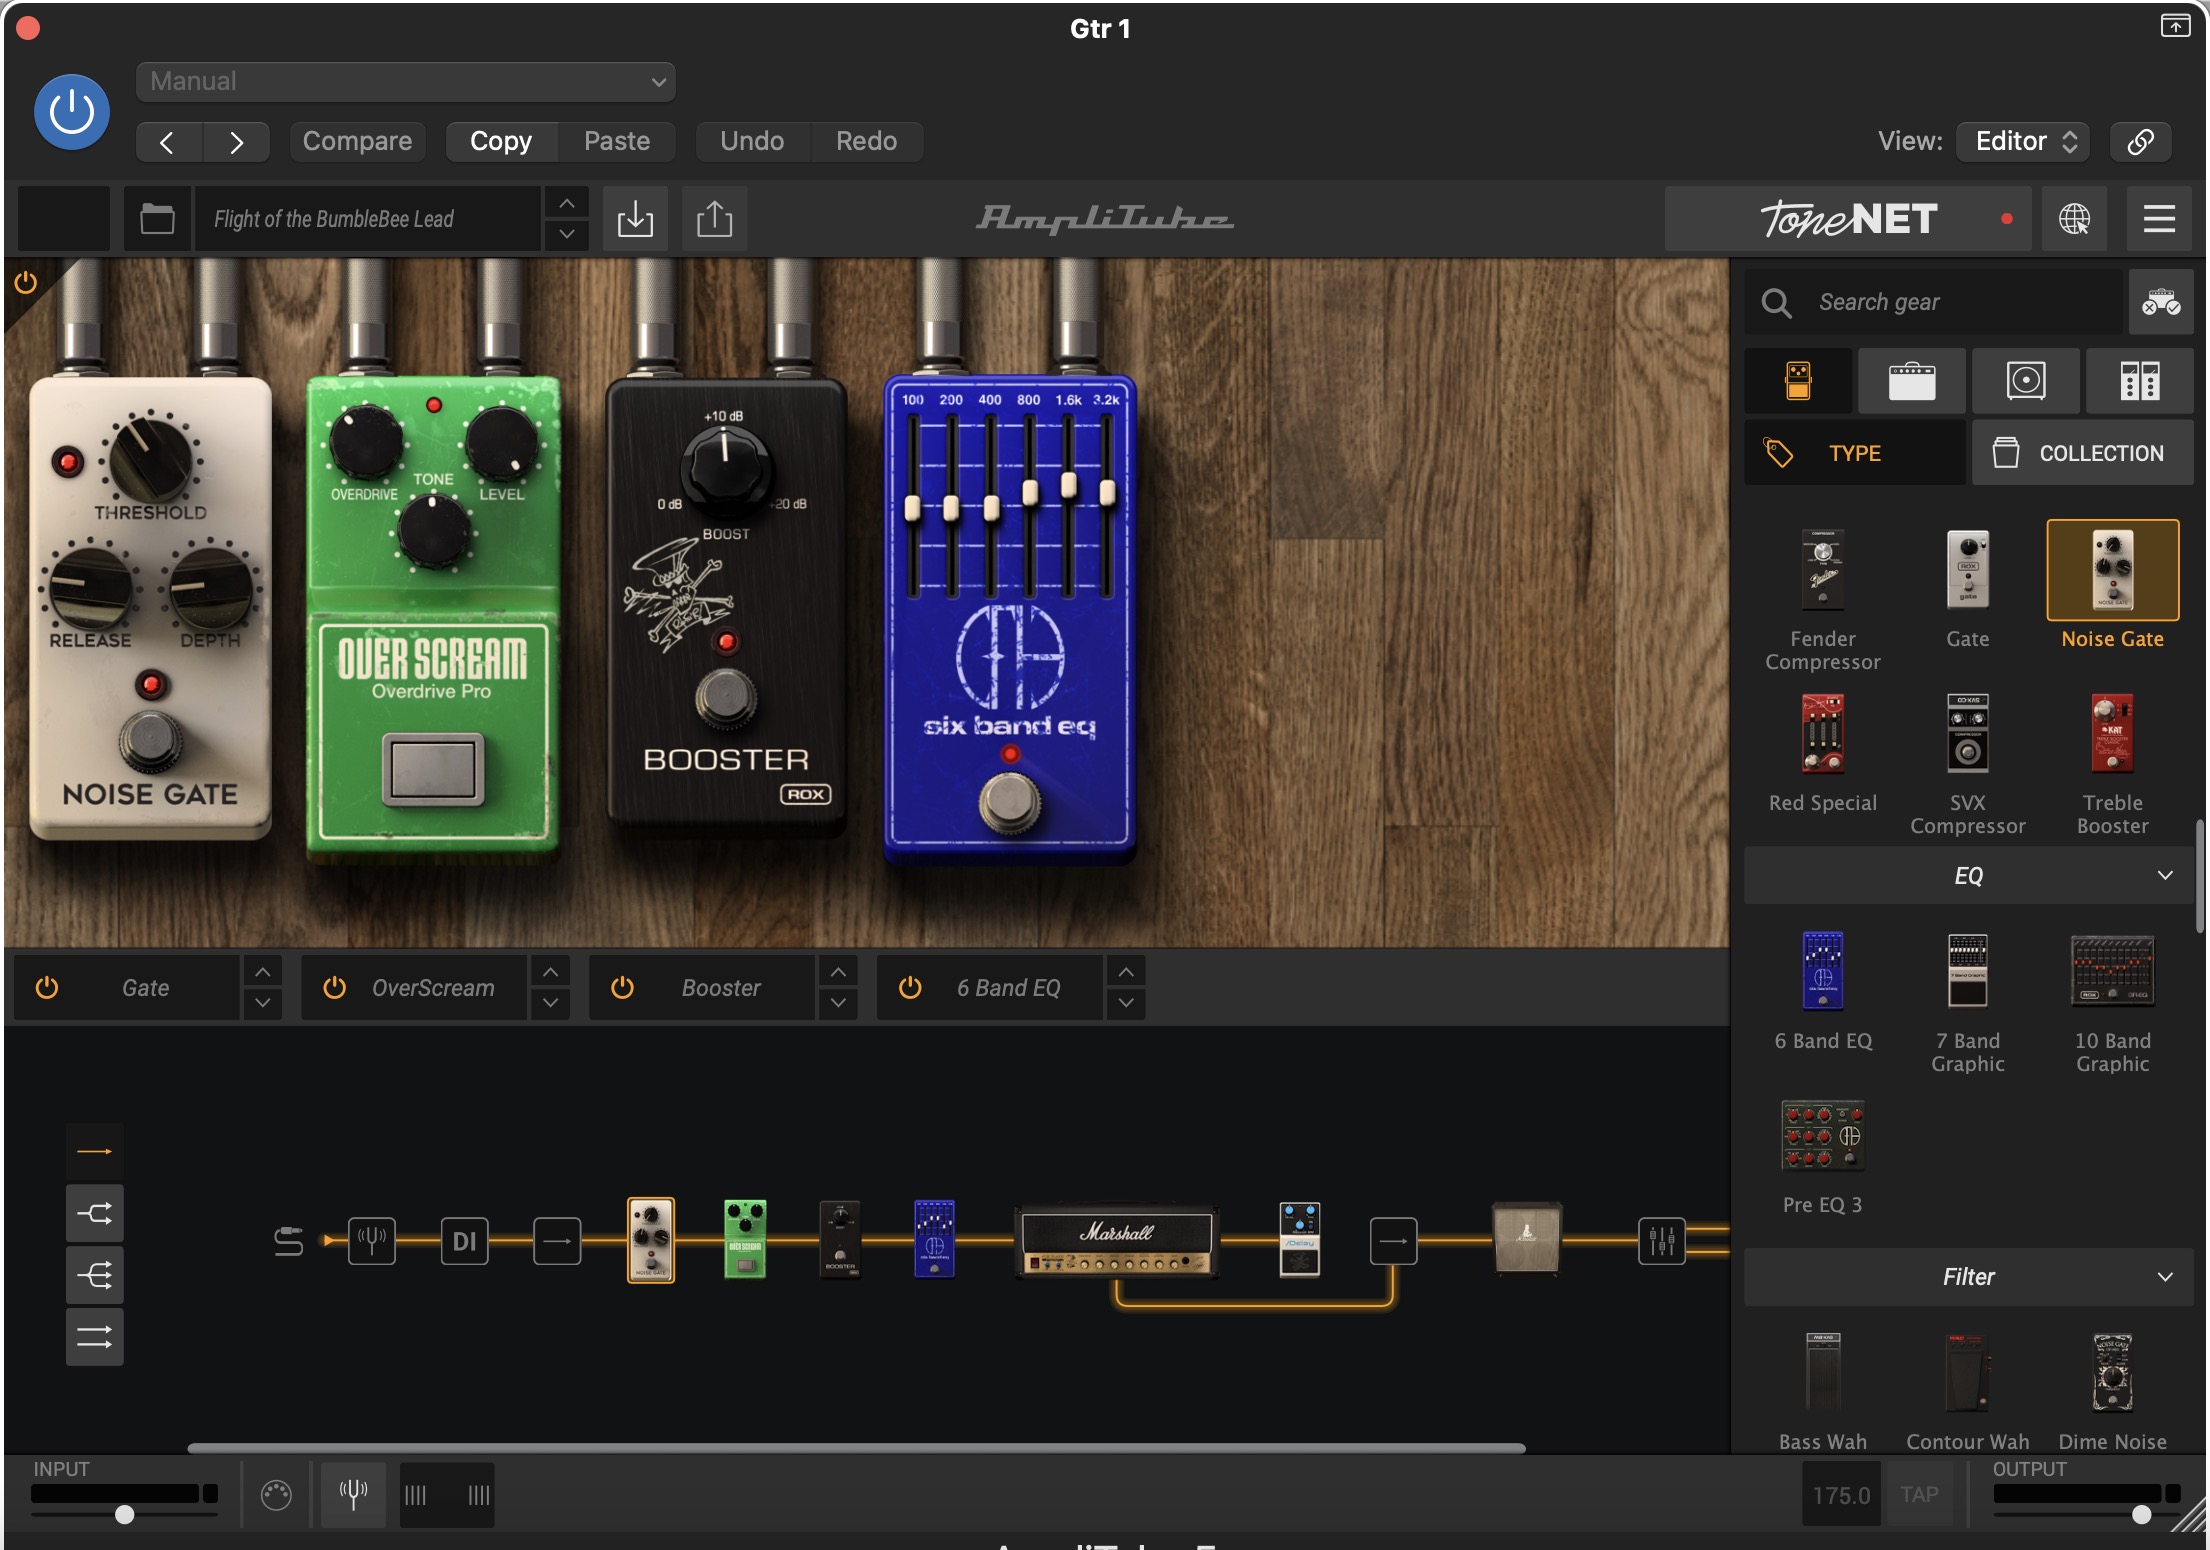Select the Contour Wah pedal thumbnail
Viewport: 2210px width, 1550px height.
(1967, 1372)
